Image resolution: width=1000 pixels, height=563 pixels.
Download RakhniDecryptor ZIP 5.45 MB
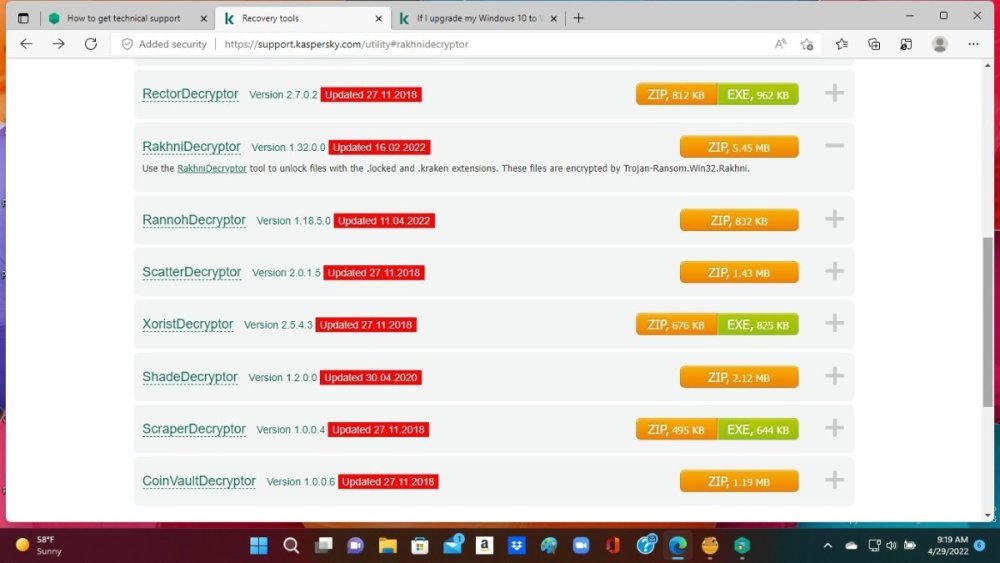[x=739, y=147]
